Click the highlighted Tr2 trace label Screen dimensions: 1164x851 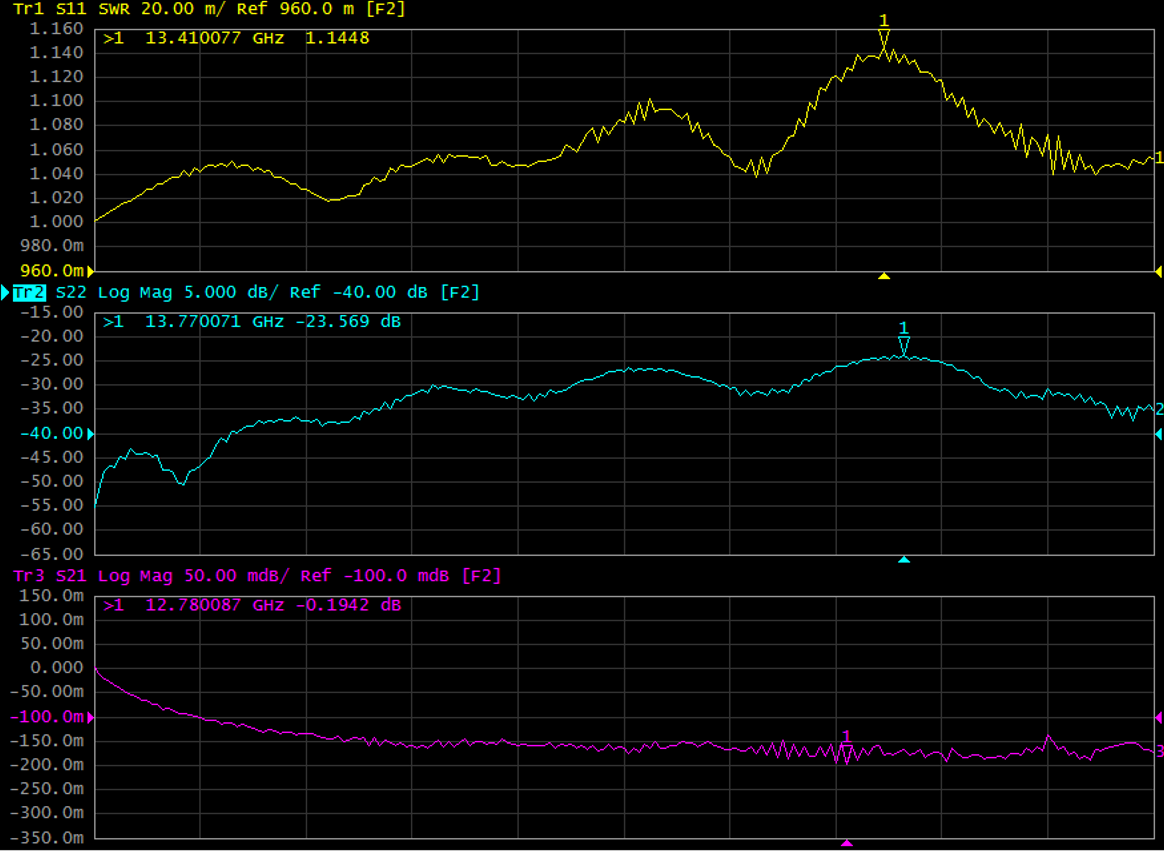coord(29,292)
